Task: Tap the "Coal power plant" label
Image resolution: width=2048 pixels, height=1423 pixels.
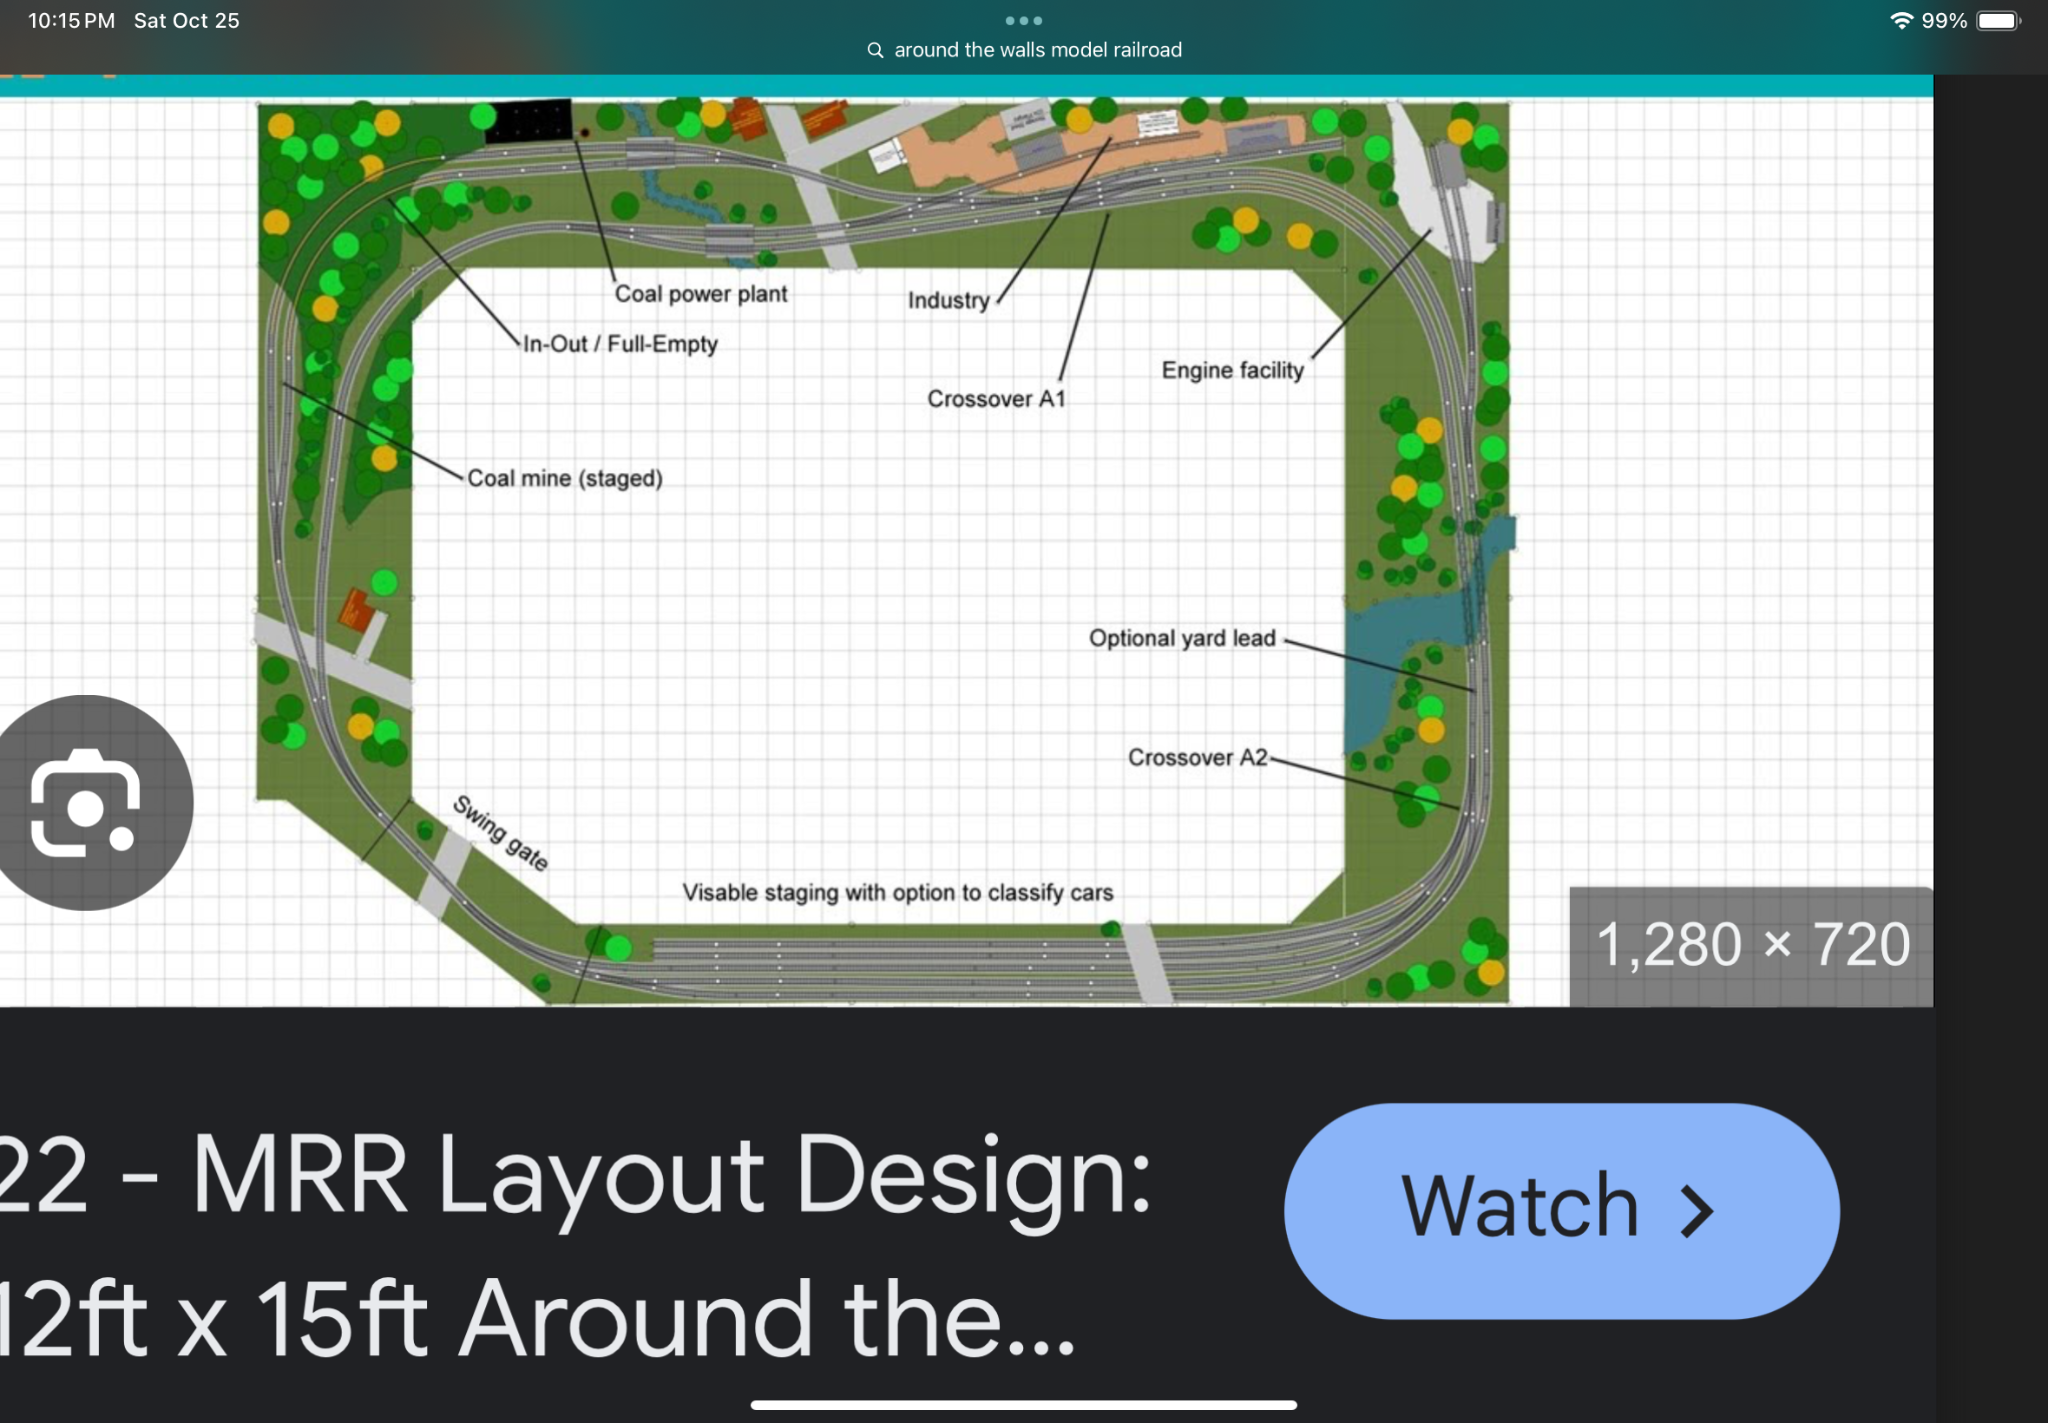Action: pos(701,294)
